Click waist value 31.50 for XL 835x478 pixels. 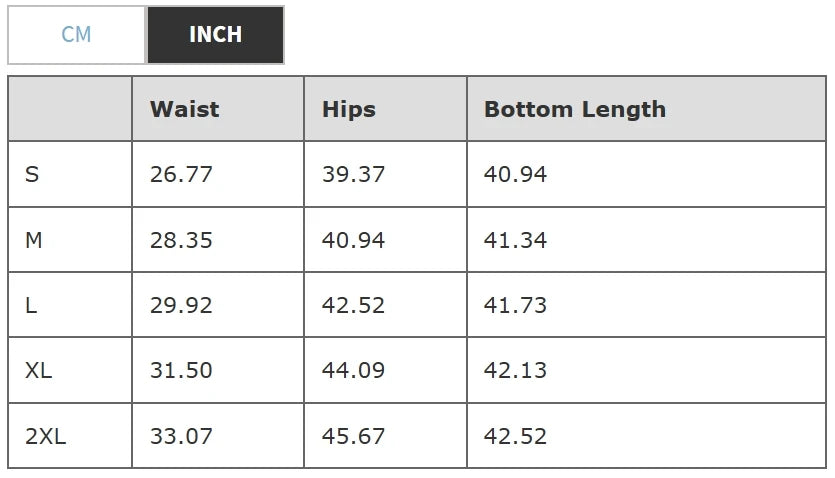[181, 371]
